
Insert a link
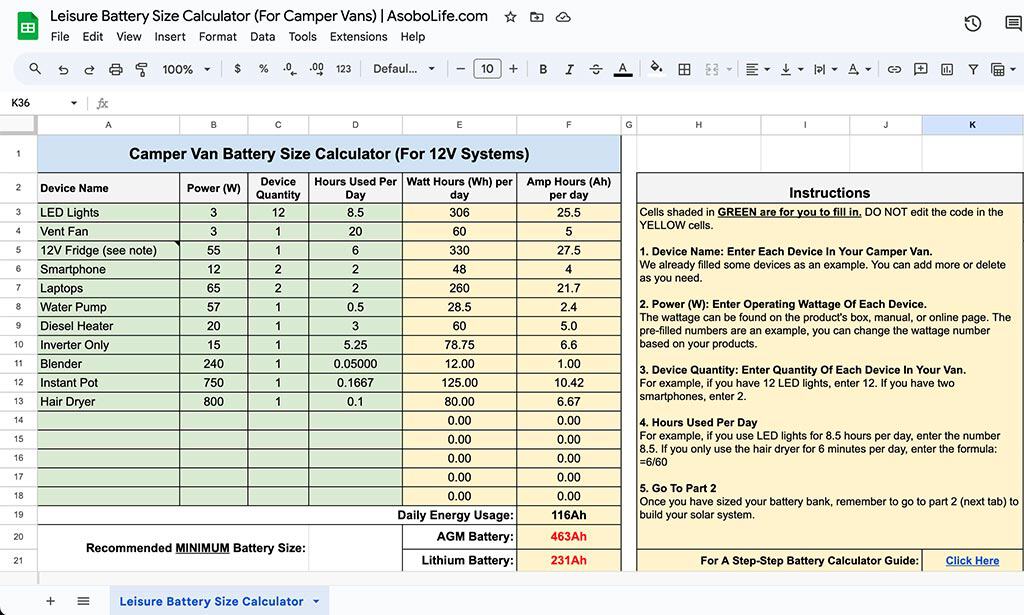(x=894, y=69)
